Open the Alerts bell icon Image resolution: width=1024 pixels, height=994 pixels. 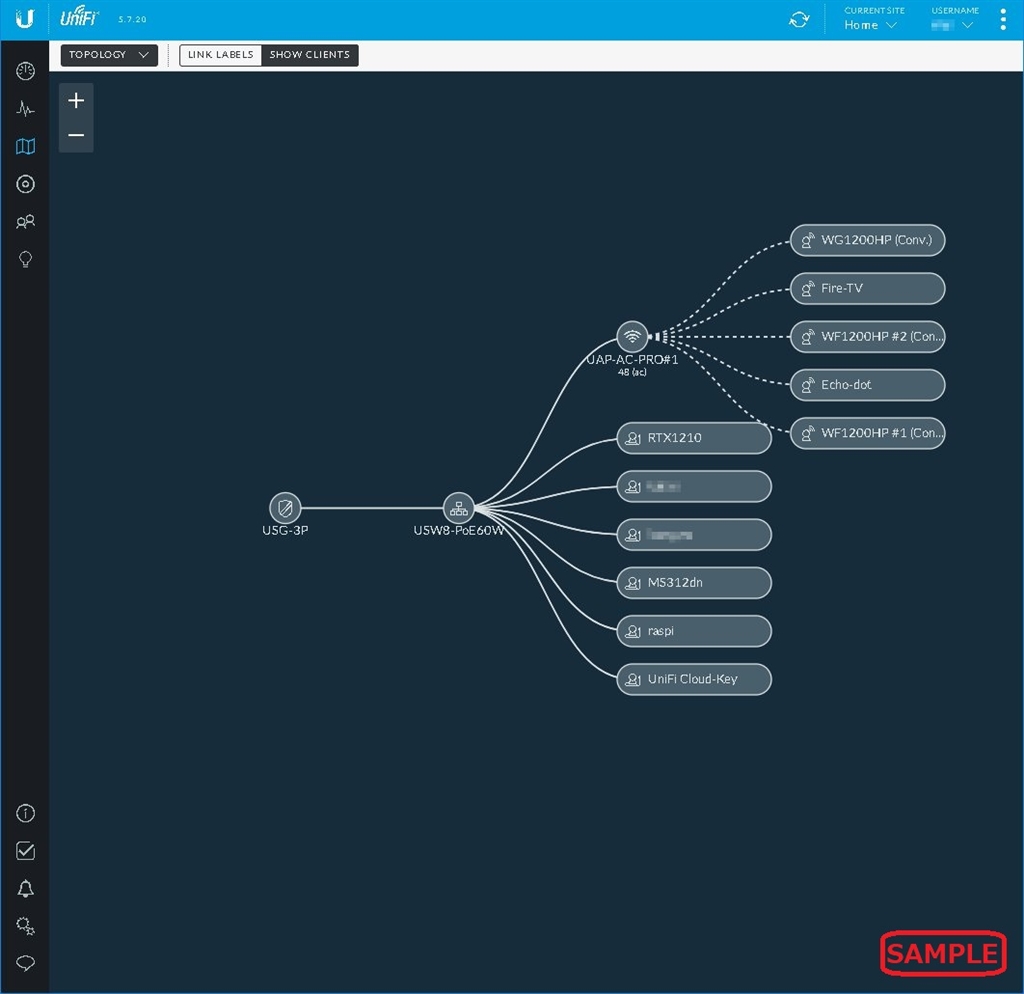coord(25,888)
